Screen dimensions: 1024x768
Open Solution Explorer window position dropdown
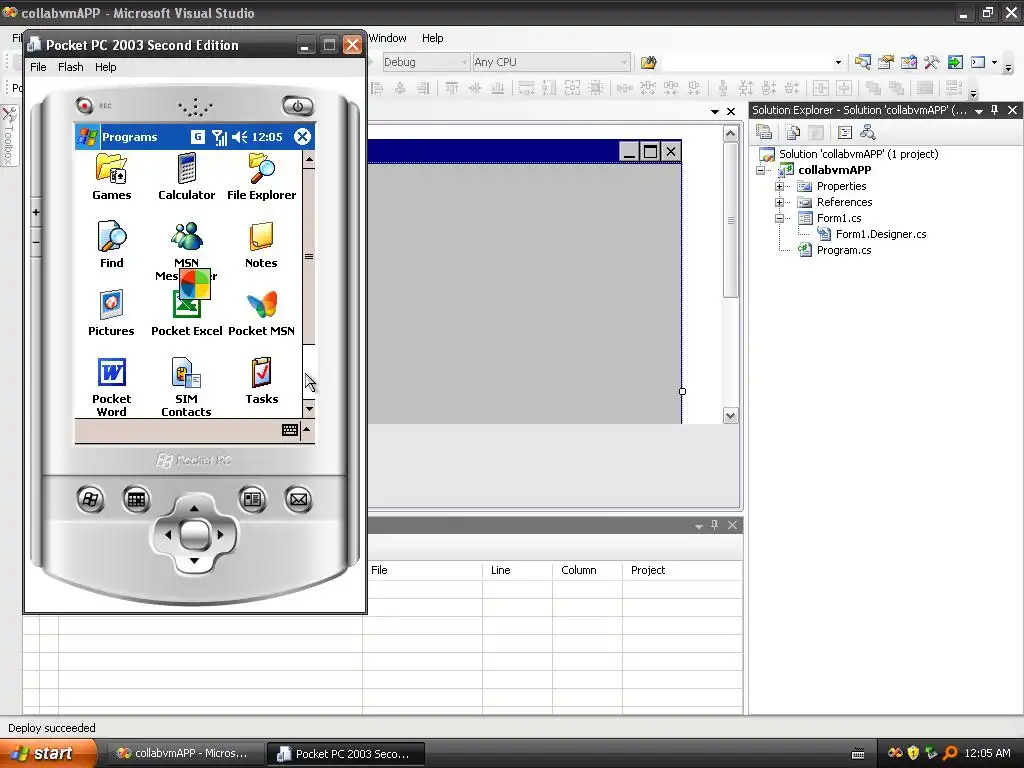pyautogui.click(x=979, y=111)
